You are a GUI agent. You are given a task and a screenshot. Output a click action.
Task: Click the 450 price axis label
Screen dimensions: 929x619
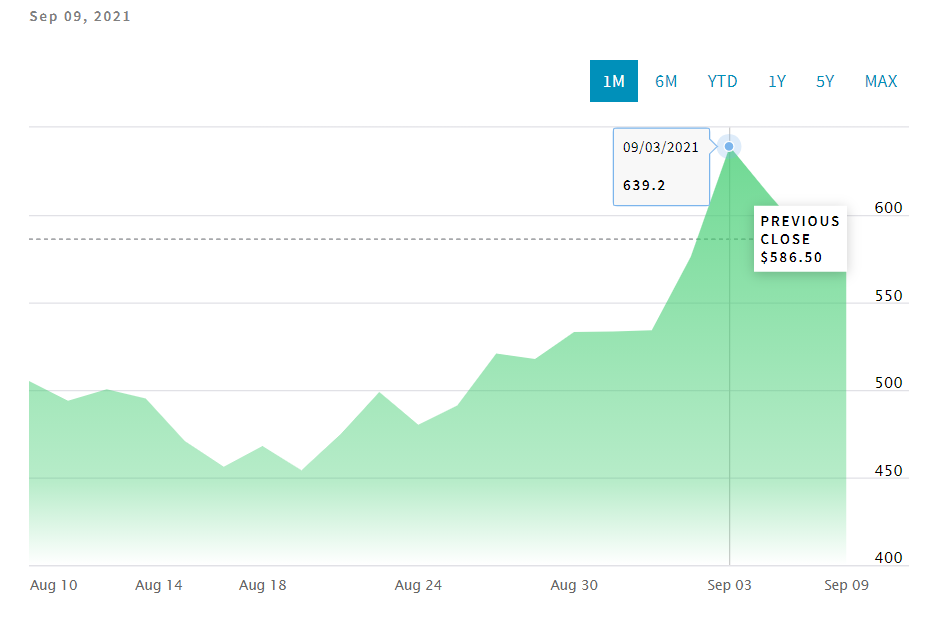888,471
